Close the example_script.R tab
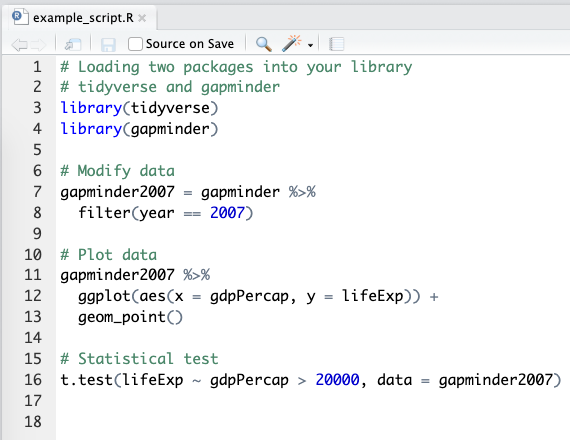570x440 pixels. tap(142, 18)
